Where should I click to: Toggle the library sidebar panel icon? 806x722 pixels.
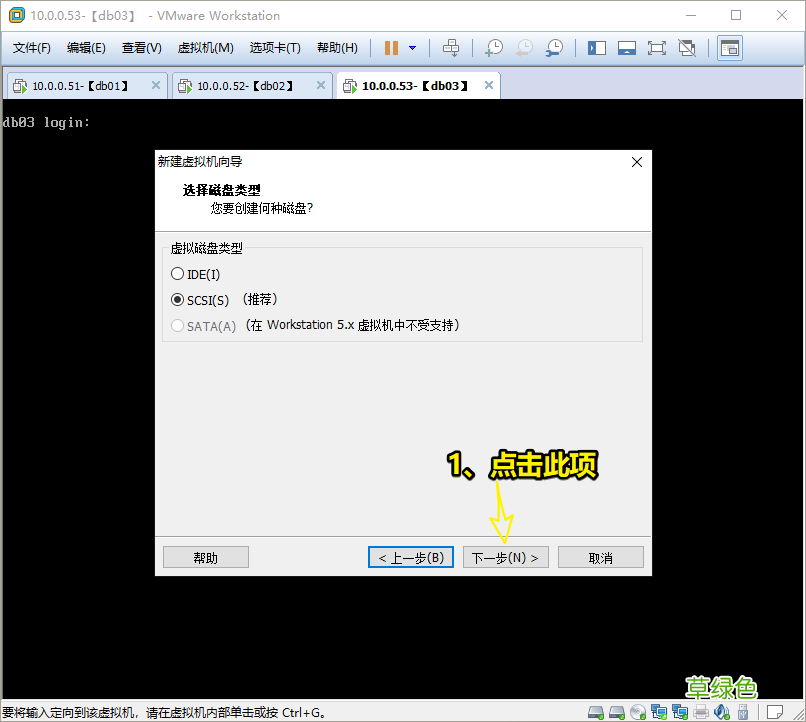point(597,48)
